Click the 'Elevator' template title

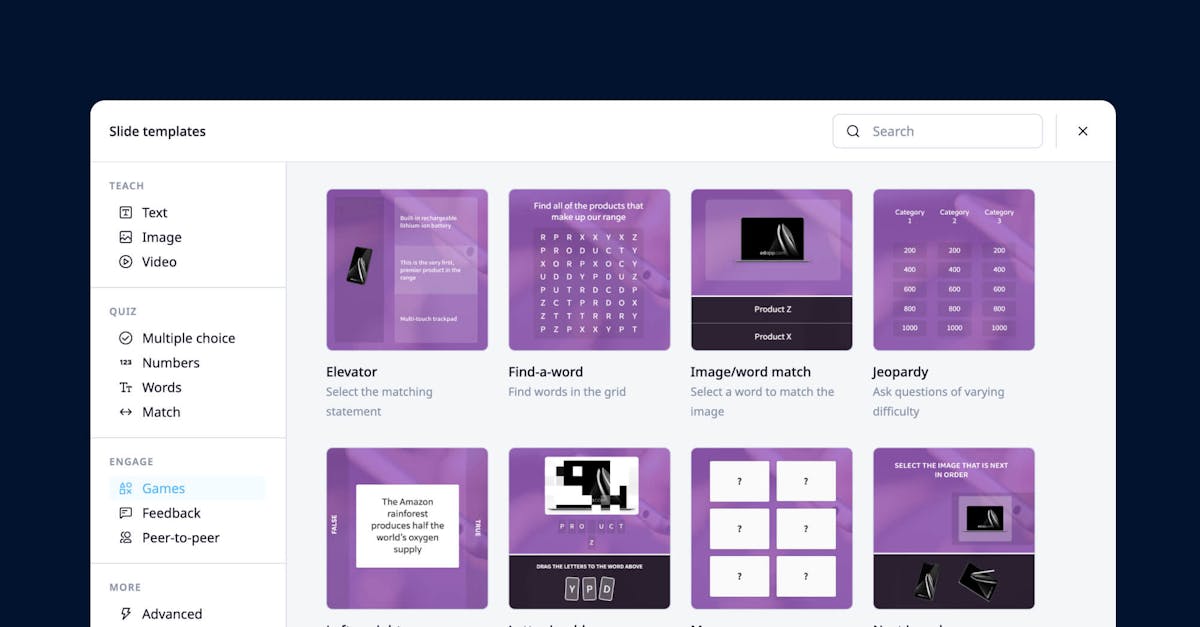[x=351, y=372]
